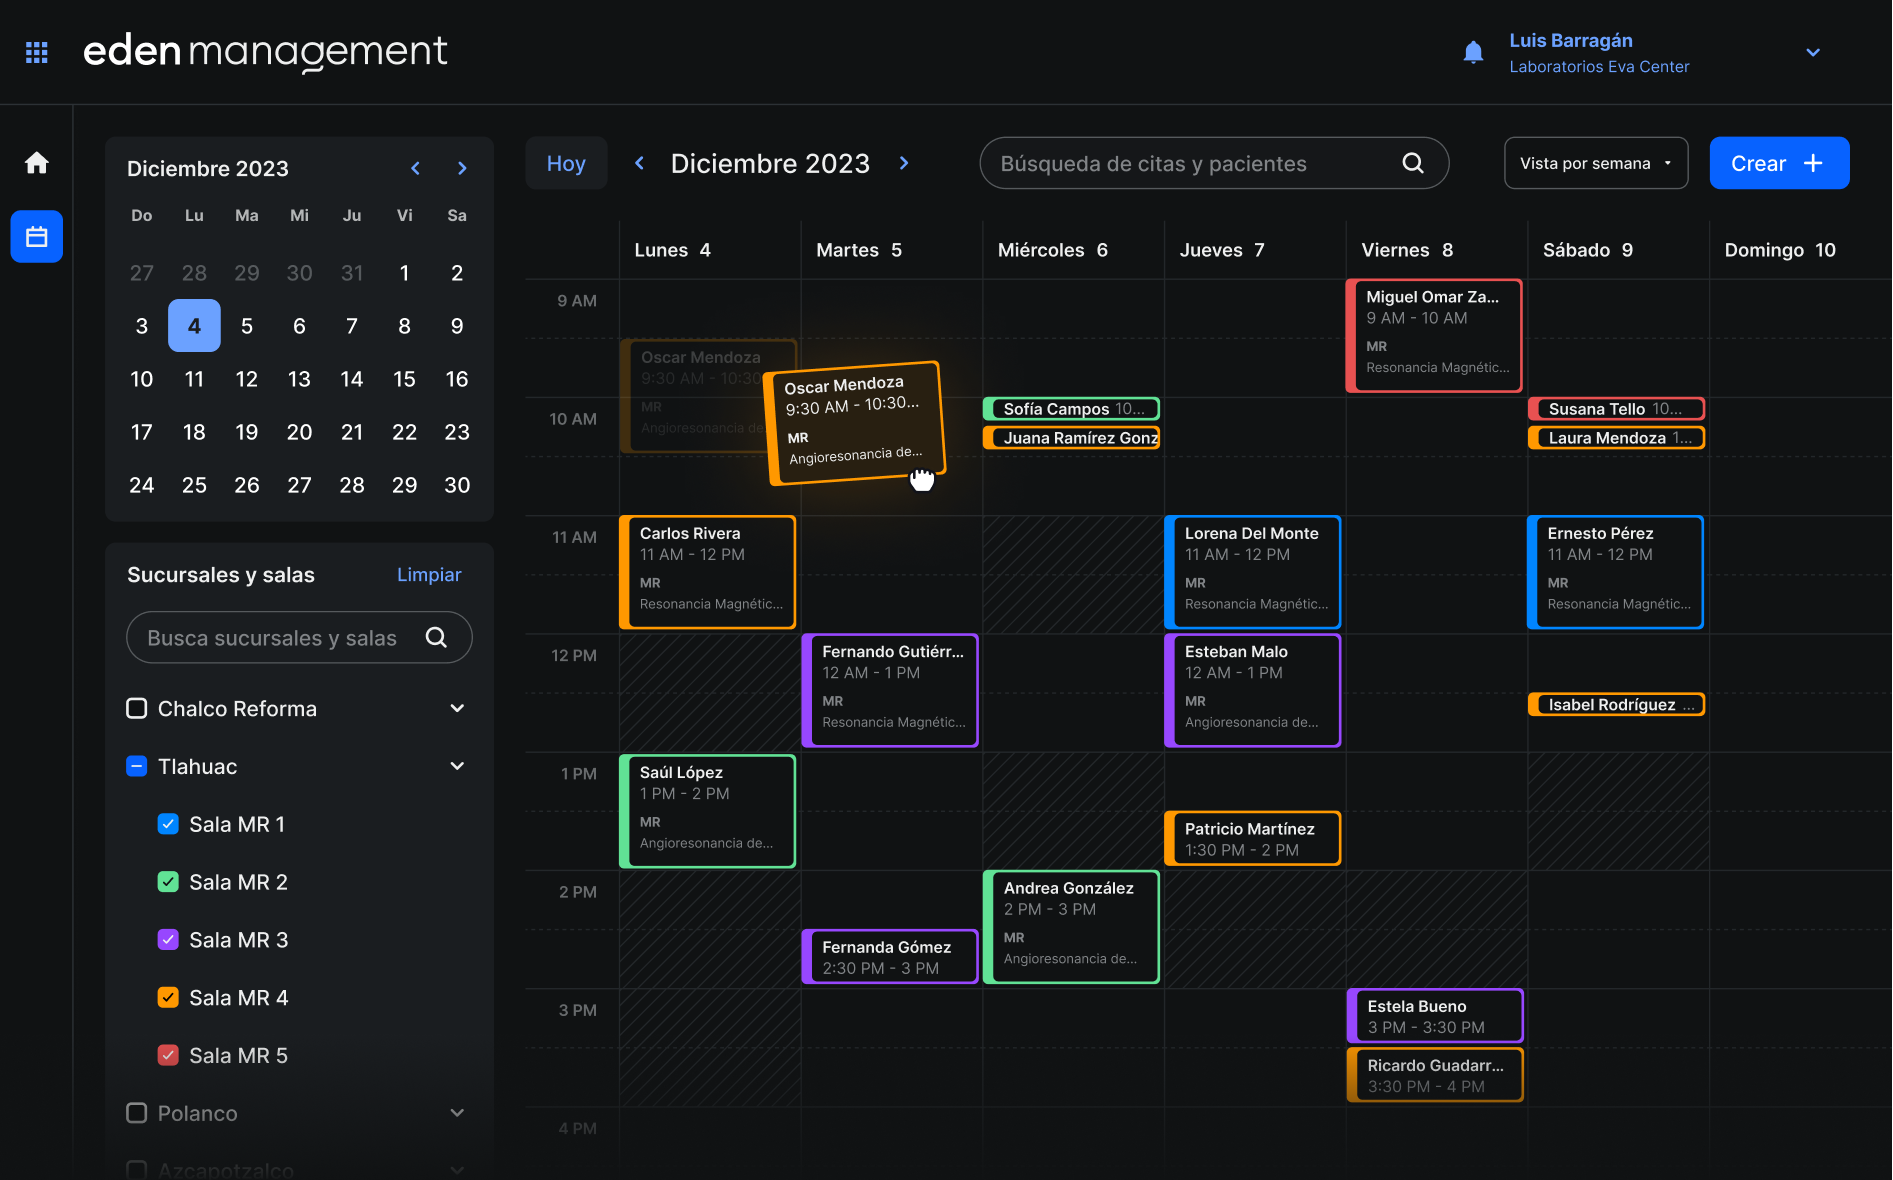The height and width of the screenshot is (1180, 1893).
Task: Expand the Polanco branch
Action: click(457, 1113)
